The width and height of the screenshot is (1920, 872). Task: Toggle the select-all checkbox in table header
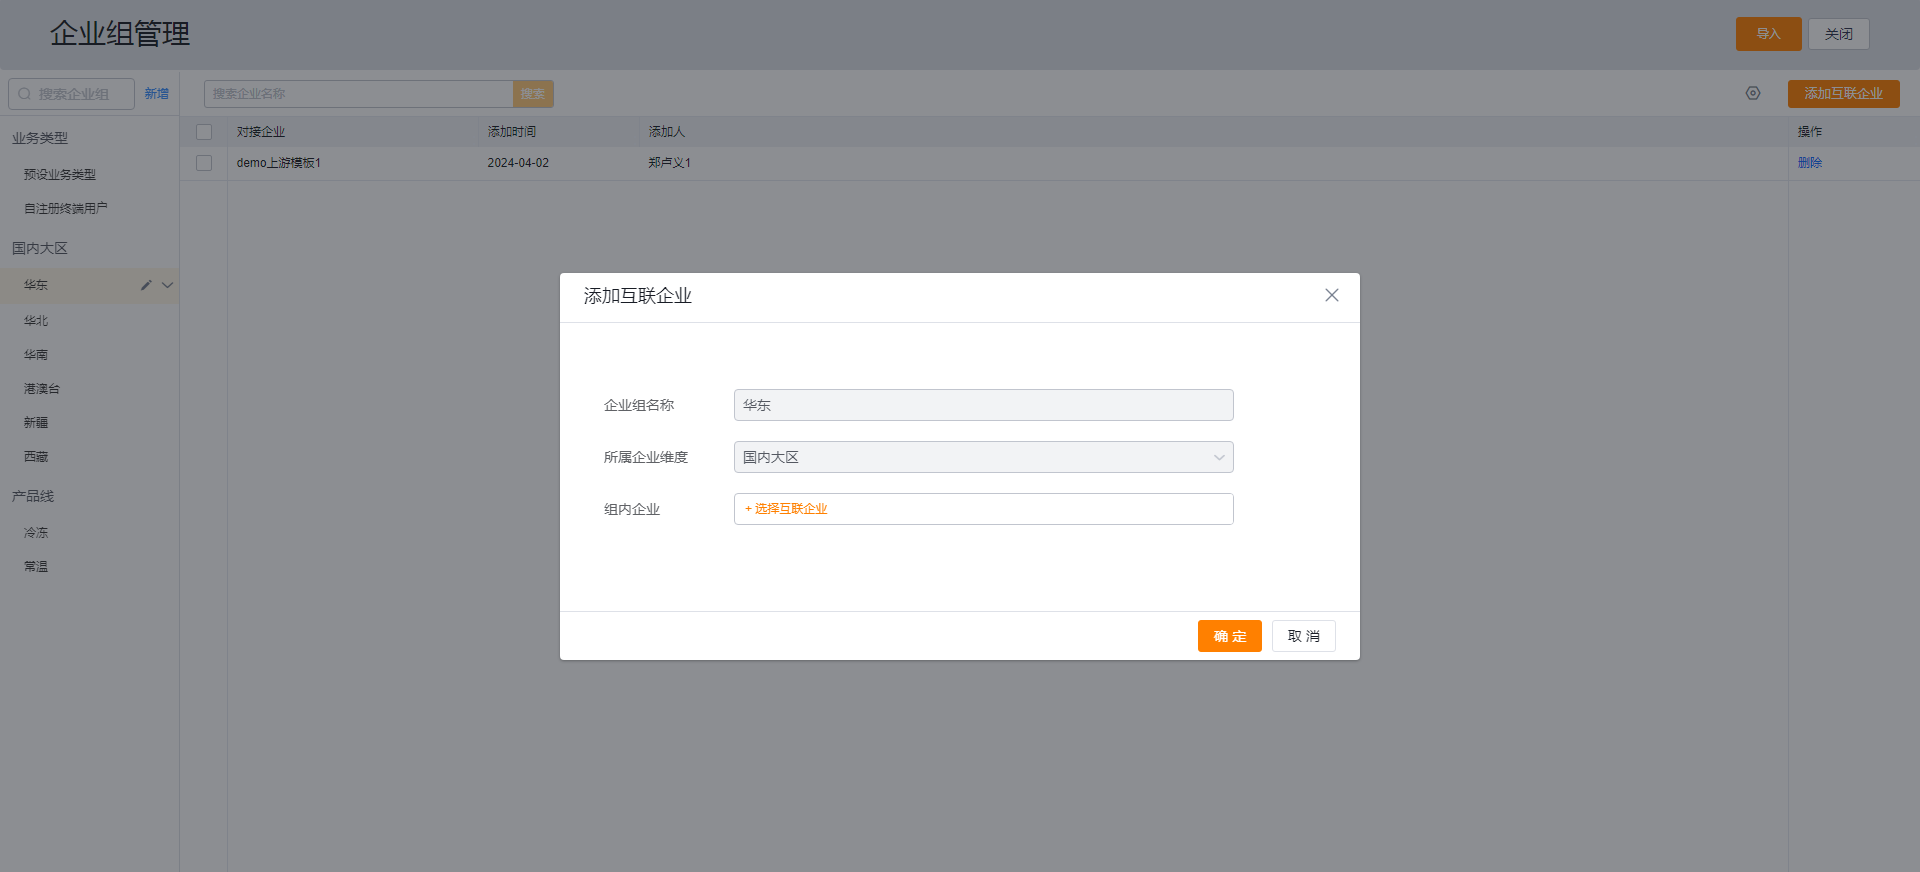point(204,132)
